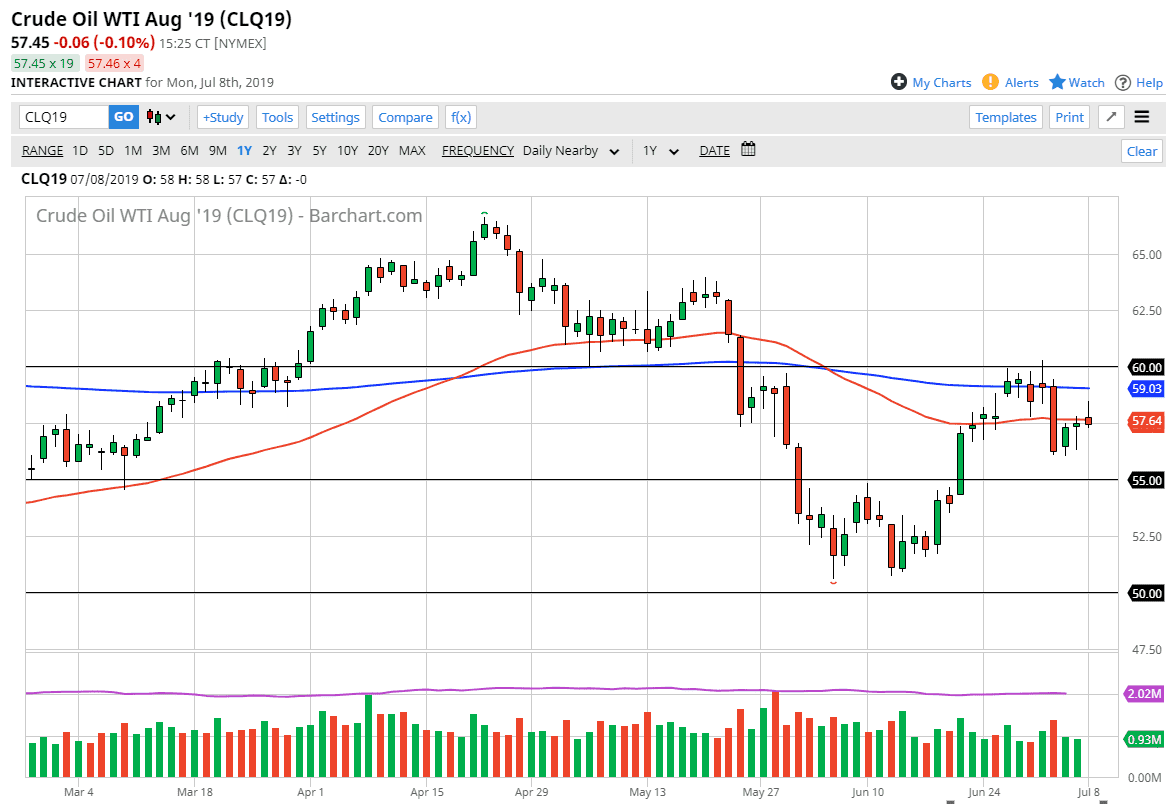Click the My Charts plus icon

(x=898, y=82)
